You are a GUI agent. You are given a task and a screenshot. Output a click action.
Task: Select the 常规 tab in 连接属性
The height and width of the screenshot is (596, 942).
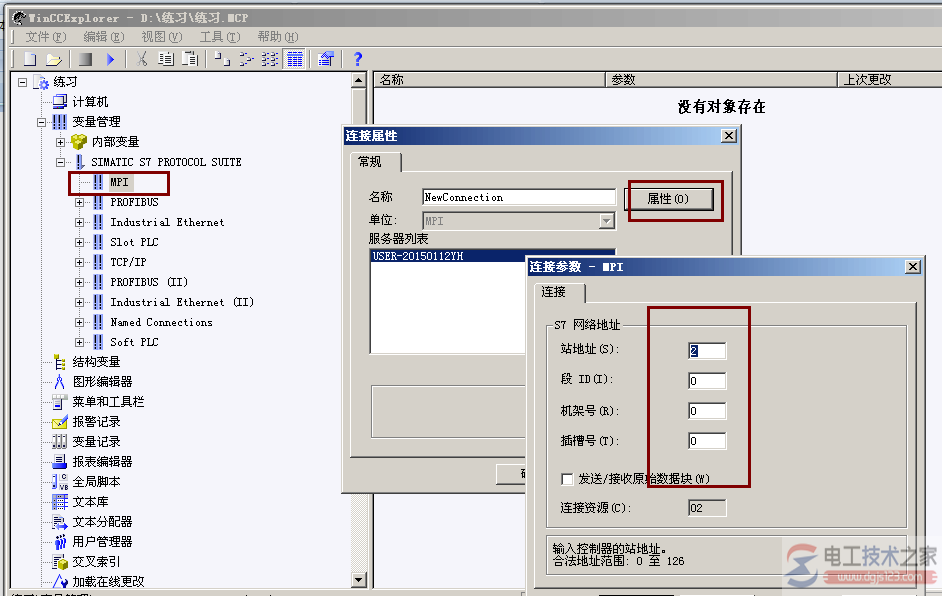click(375, 162)
